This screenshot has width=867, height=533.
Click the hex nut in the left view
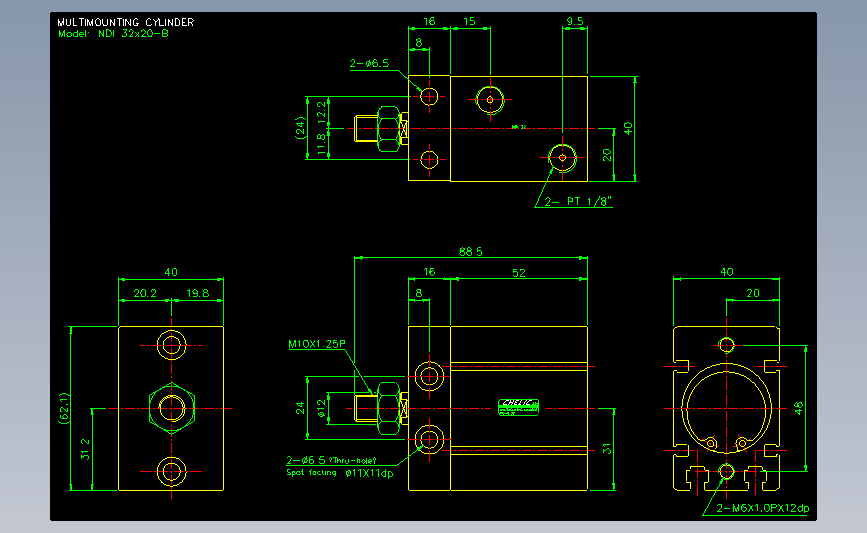171,409
